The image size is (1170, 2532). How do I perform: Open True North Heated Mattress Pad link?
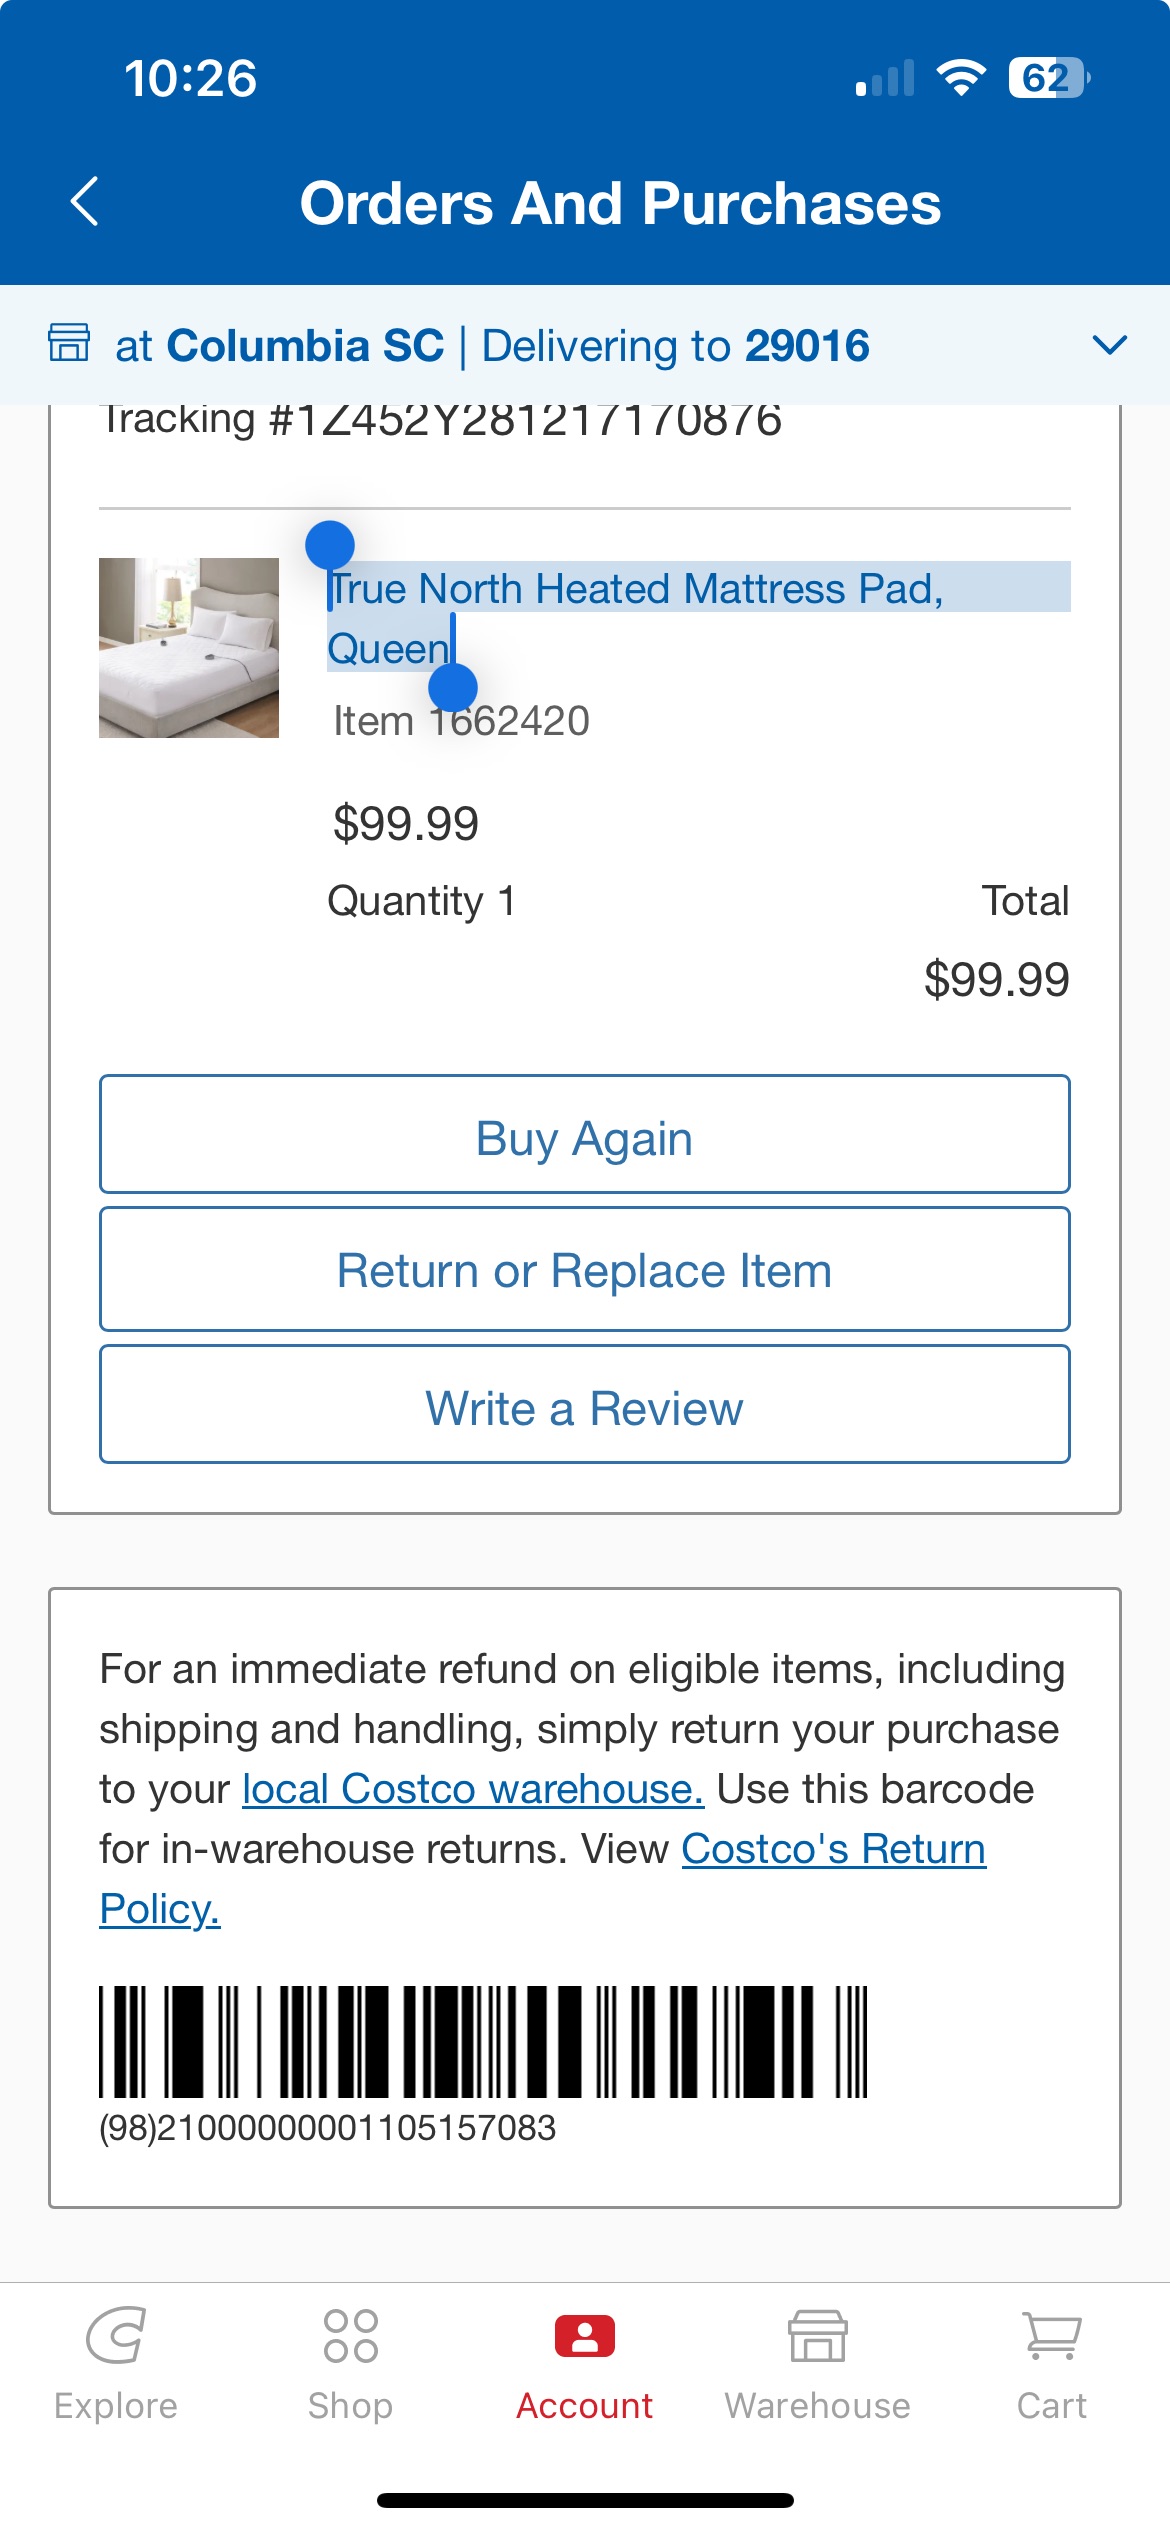click(636, 618)
